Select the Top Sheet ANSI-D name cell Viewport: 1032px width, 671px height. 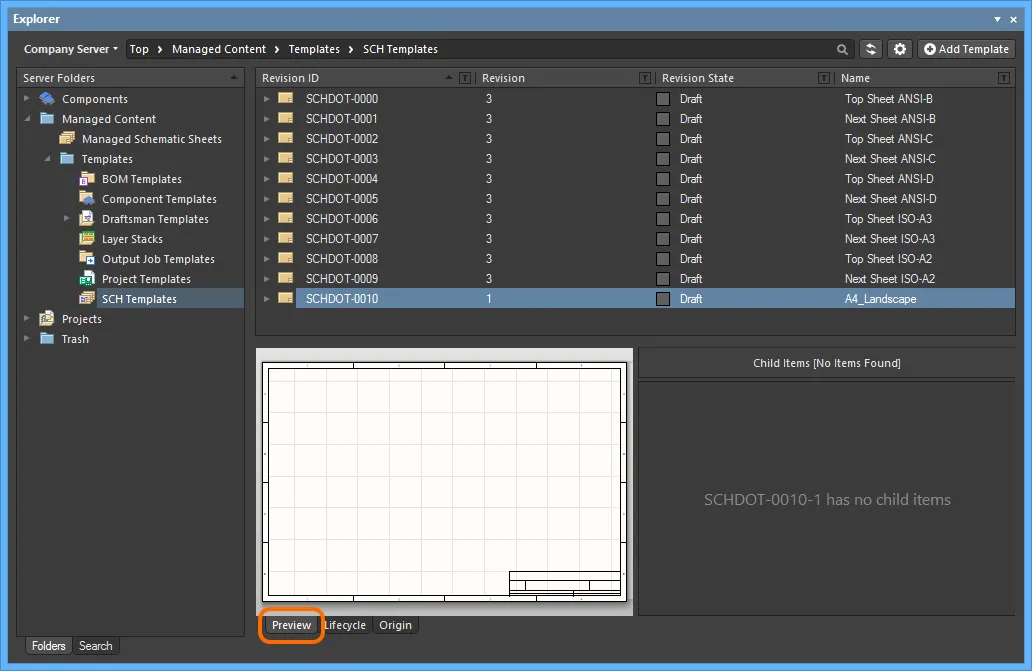tap(889, 179)
